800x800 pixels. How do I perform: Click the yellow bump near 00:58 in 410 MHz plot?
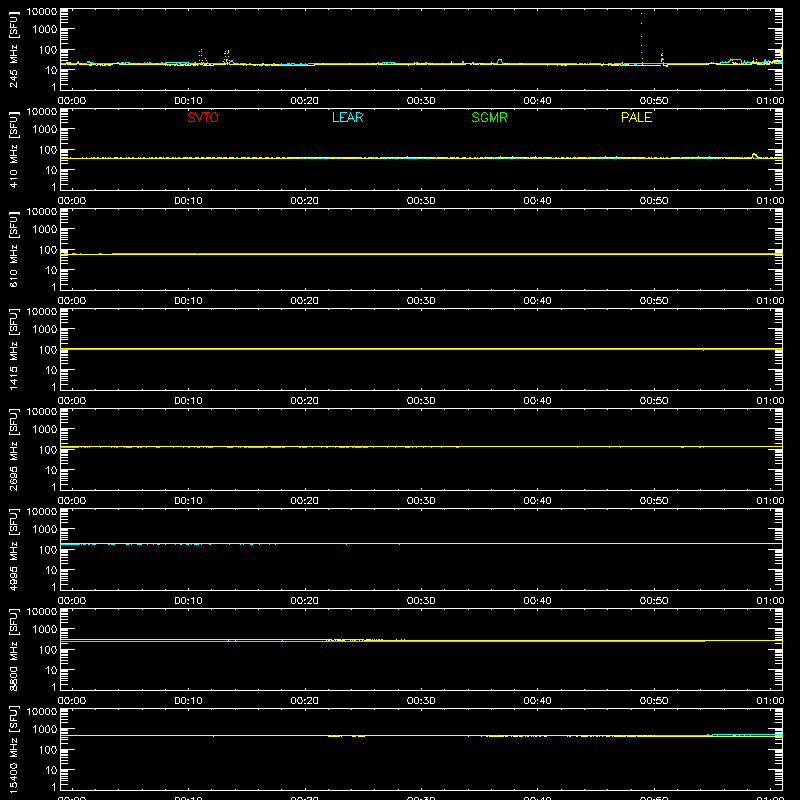[755, 156]
